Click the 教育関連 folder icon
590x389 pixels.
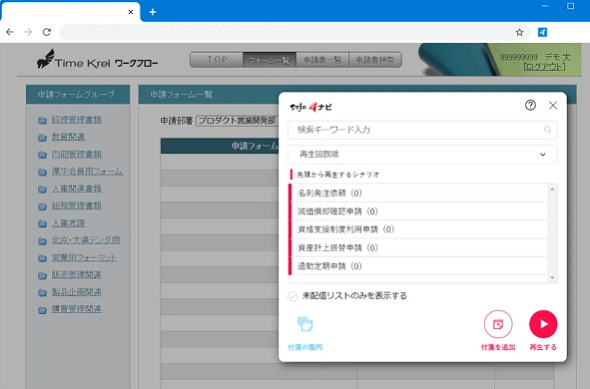[42, 137]
